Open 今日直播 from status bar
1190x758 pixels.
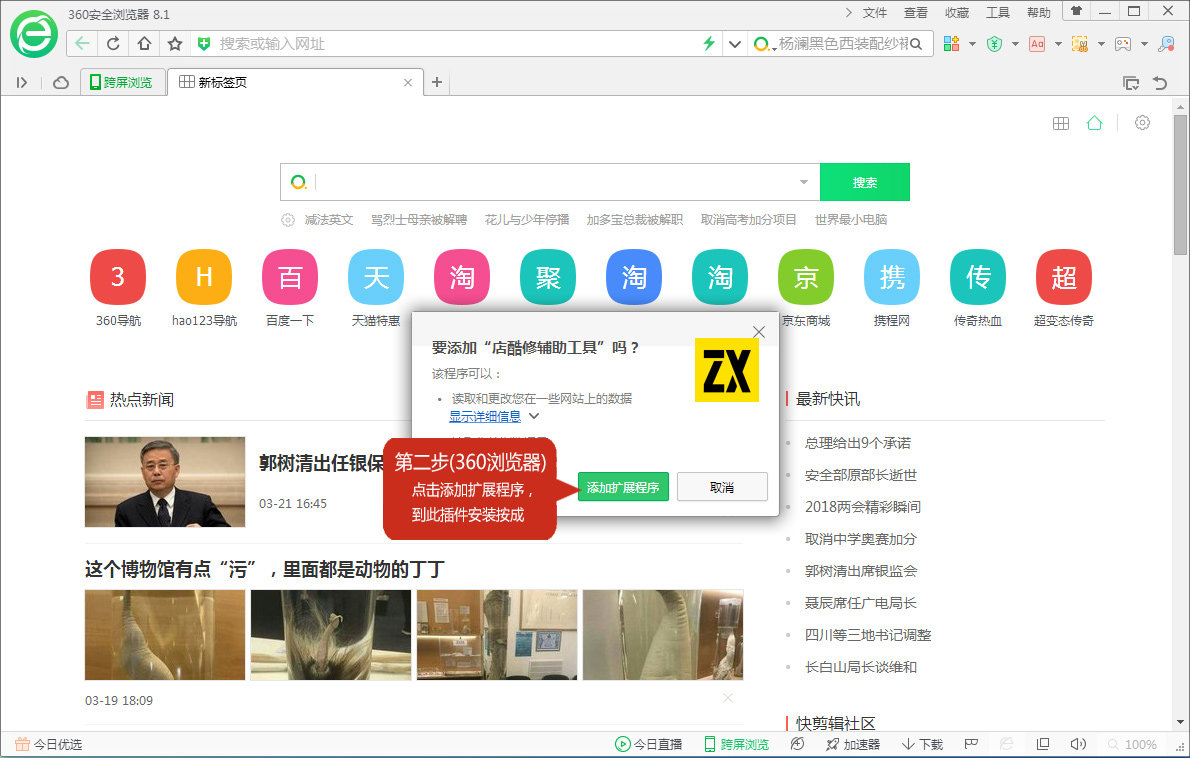click(x=649, y=744)
